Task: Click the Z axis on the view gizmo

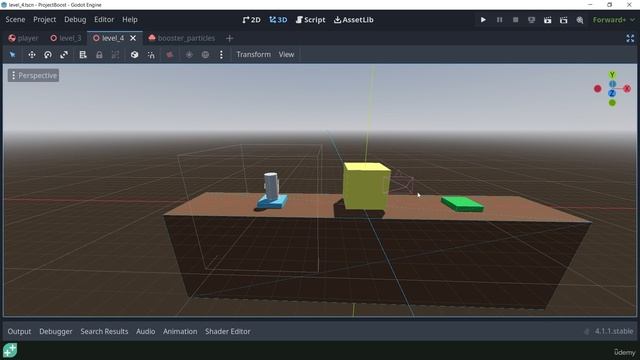Action: [612, 93]
